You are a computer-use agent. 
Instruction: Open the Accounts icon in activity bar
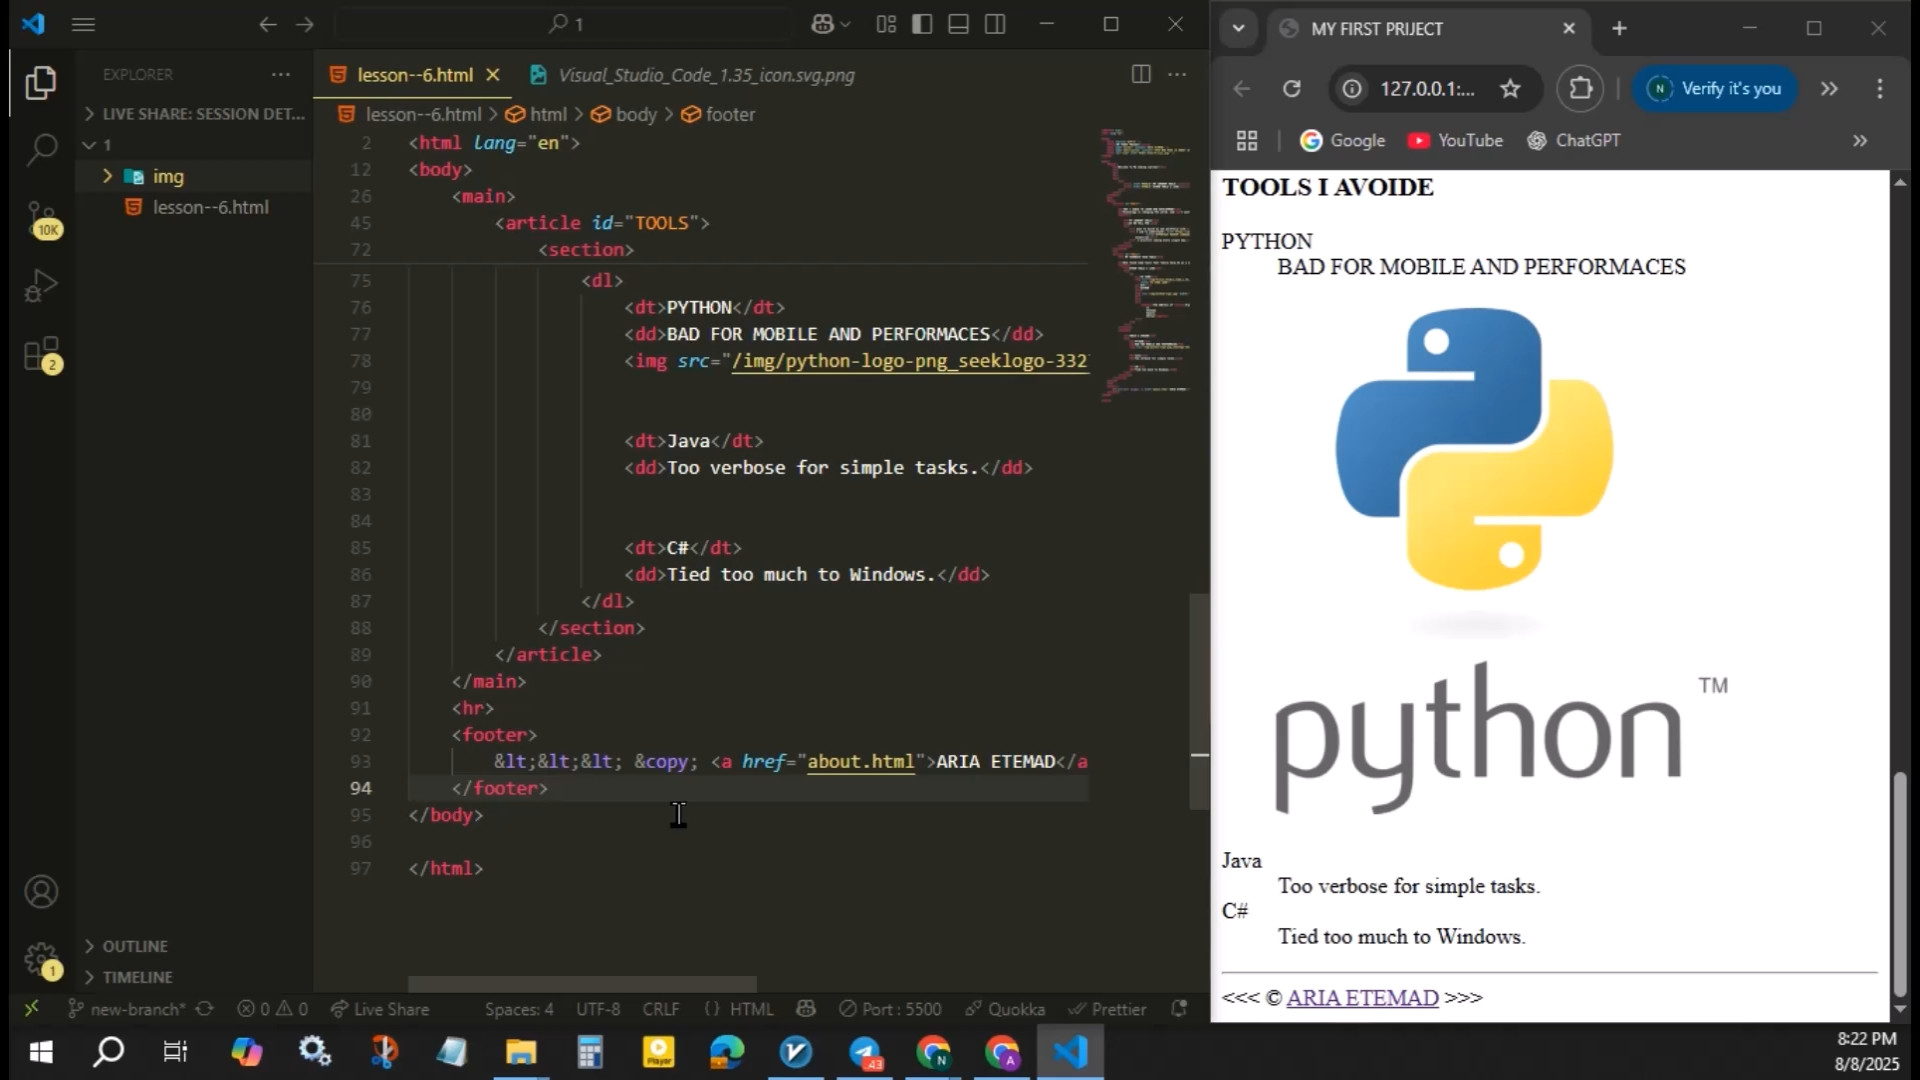coord(41,891)
